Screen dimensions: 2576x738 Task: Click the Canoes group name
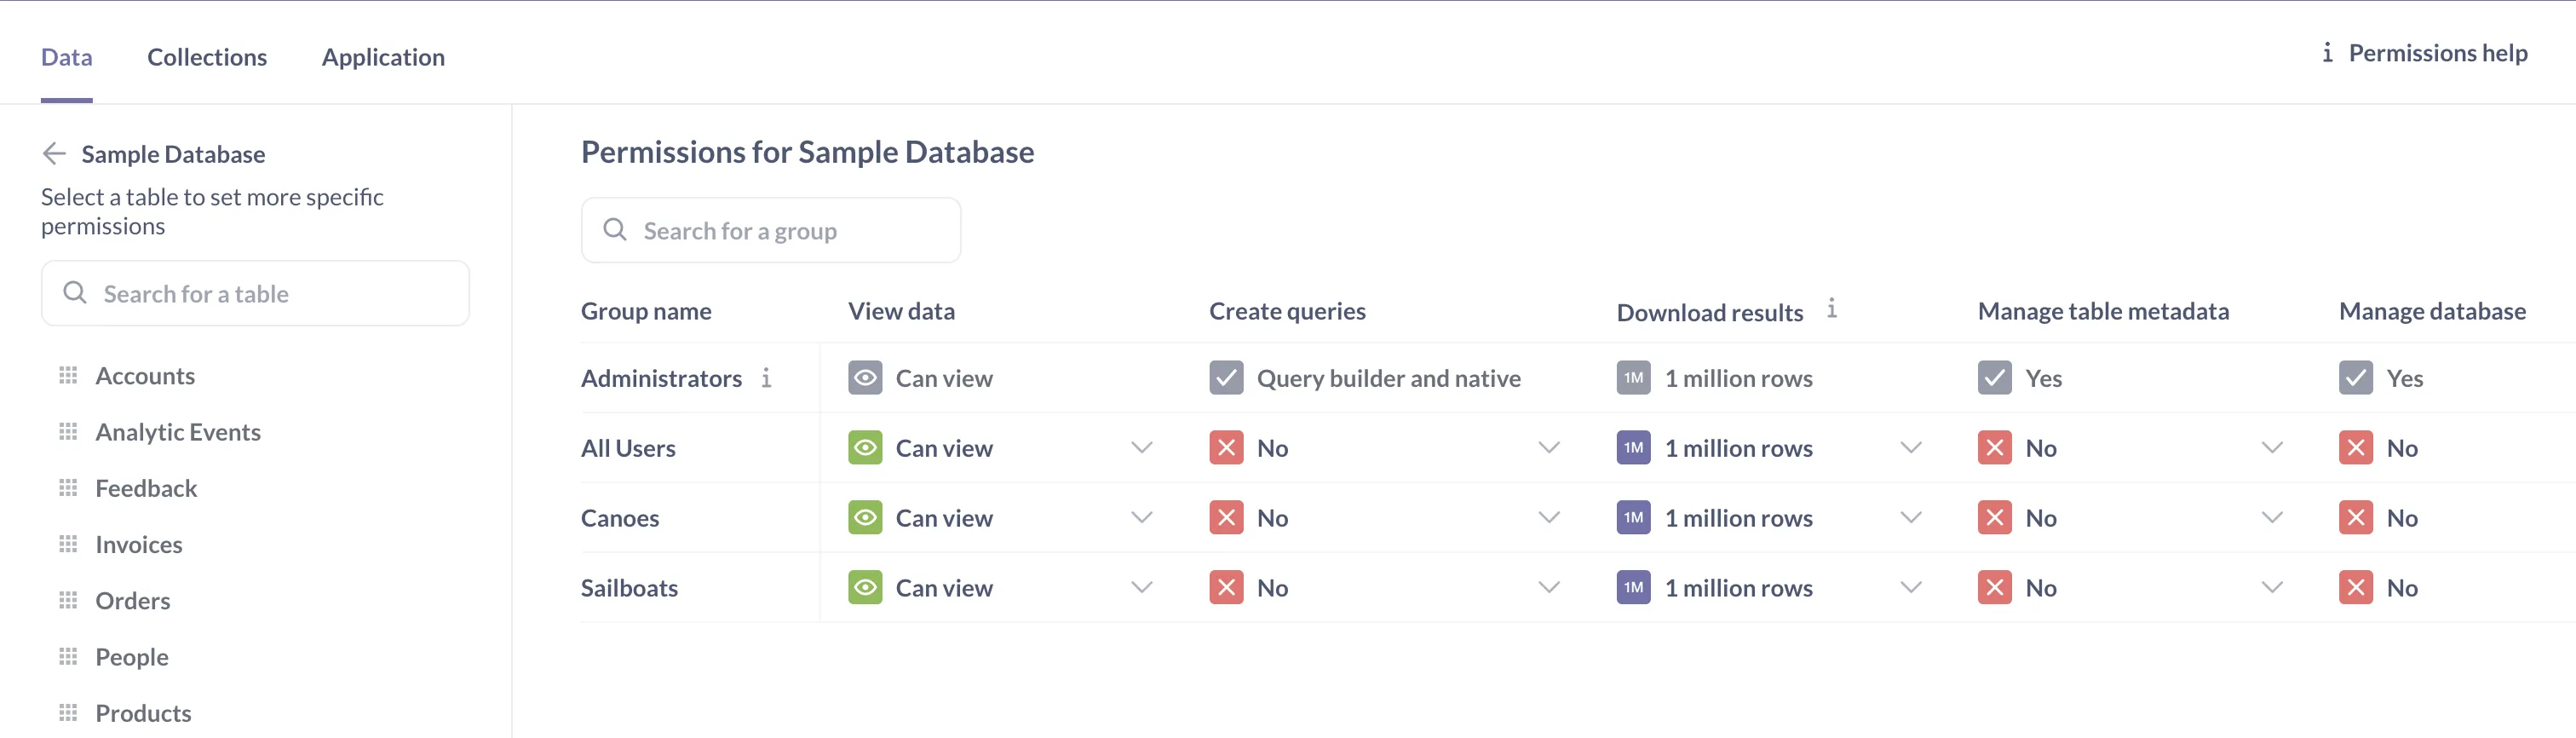[x=620, y=517]
